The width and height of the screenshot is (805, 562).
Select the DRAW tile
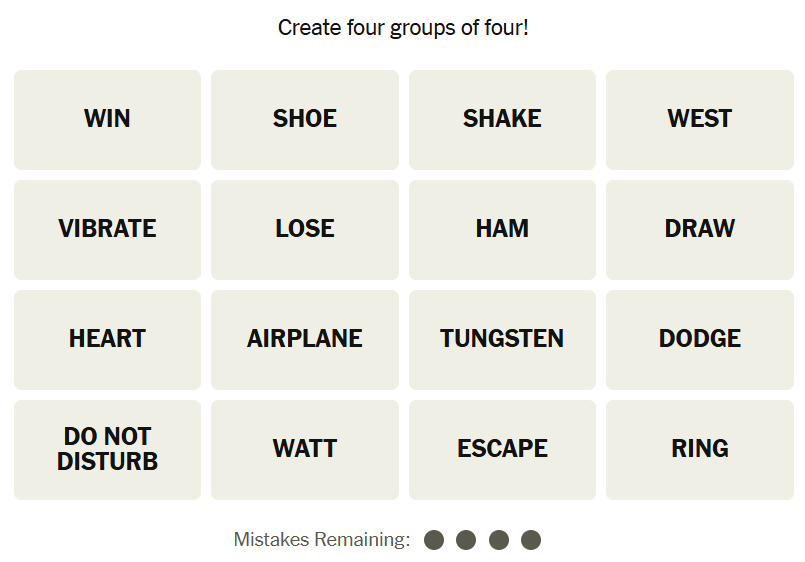click(700, 229)
